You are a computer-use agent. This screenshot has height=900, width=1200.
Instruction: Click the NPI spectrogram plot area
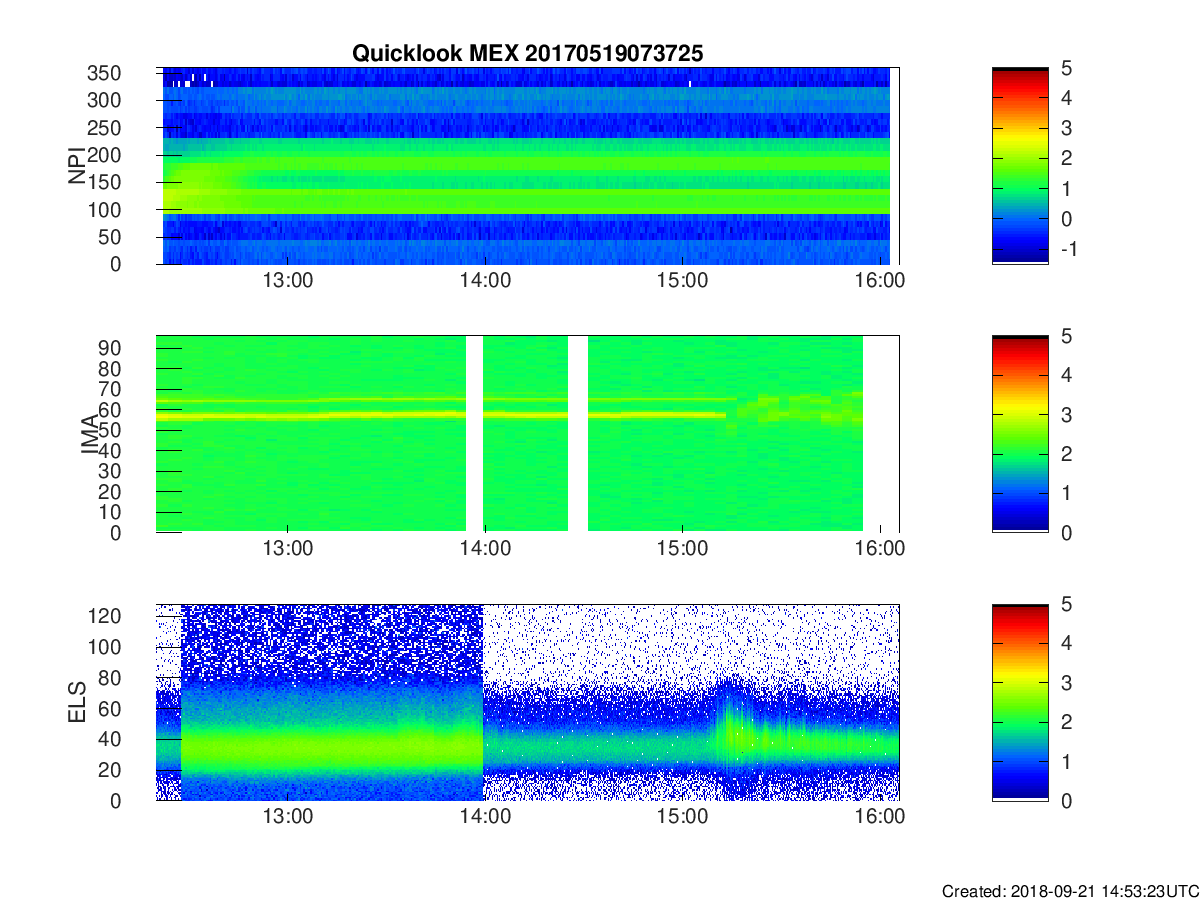pyautogui.click(x=527, y=166)
